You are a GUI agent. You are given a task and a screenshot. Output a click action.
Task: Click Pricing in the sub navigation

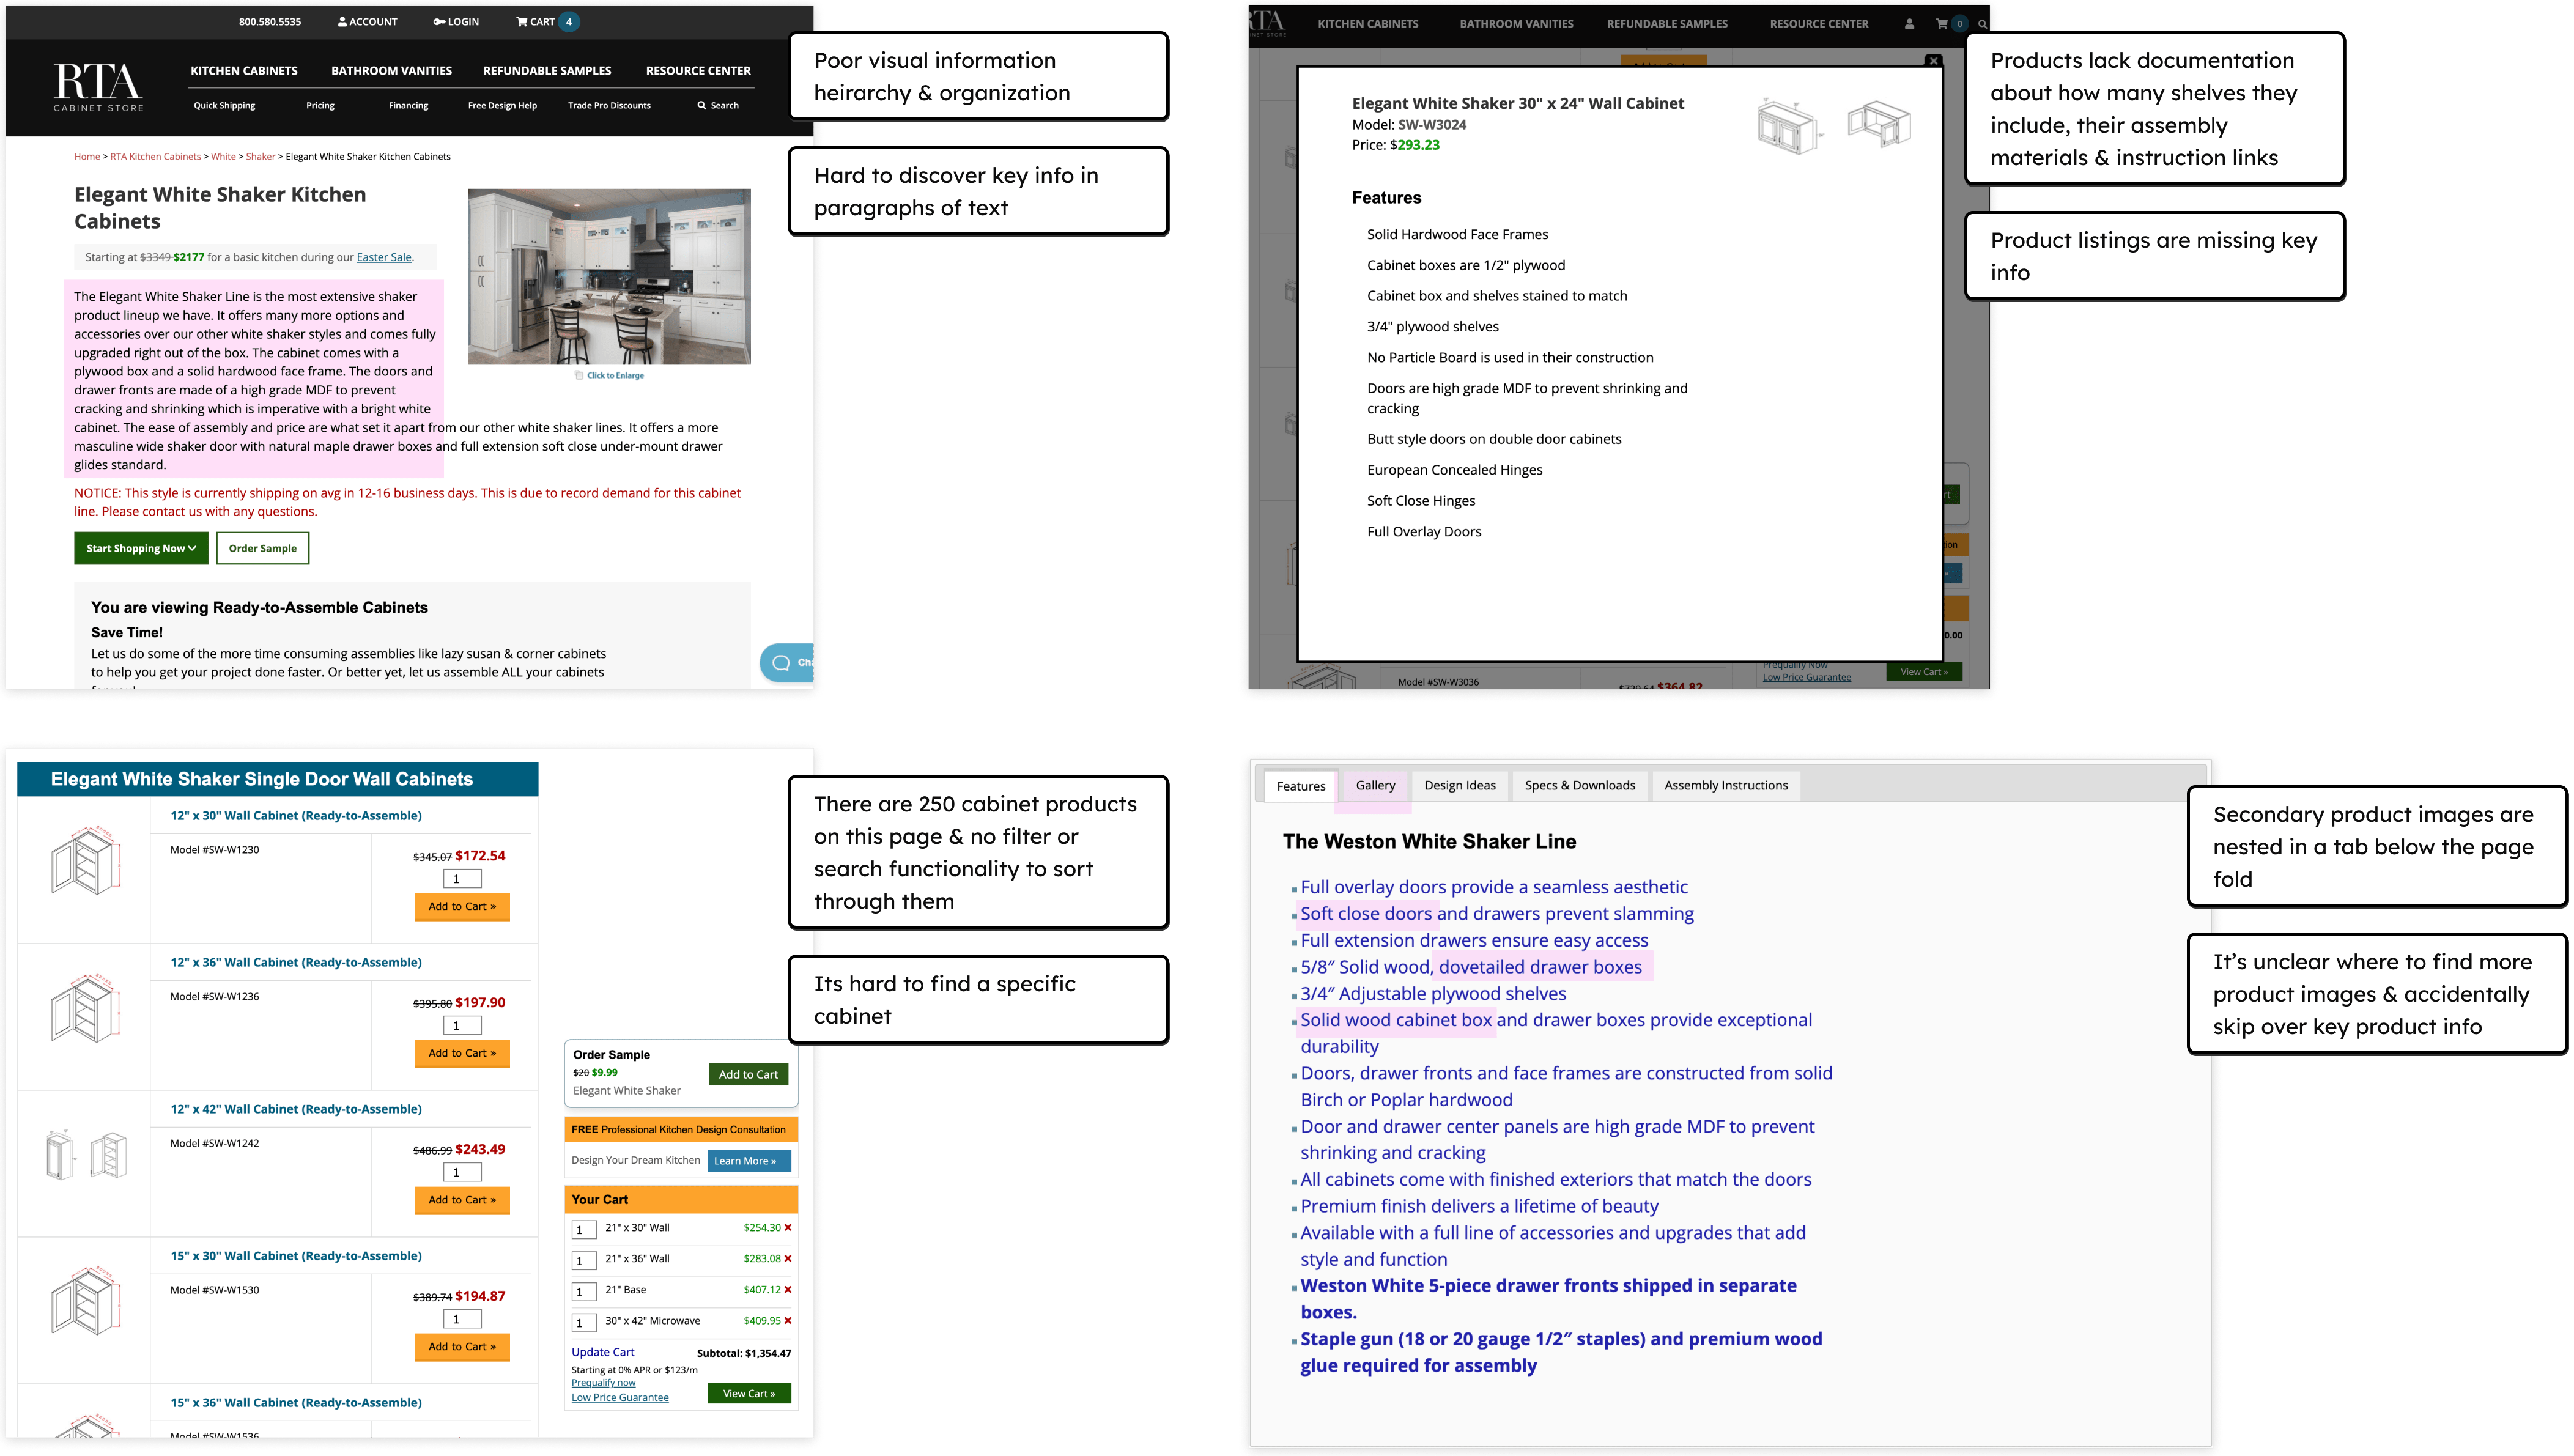tap(320, 105)
